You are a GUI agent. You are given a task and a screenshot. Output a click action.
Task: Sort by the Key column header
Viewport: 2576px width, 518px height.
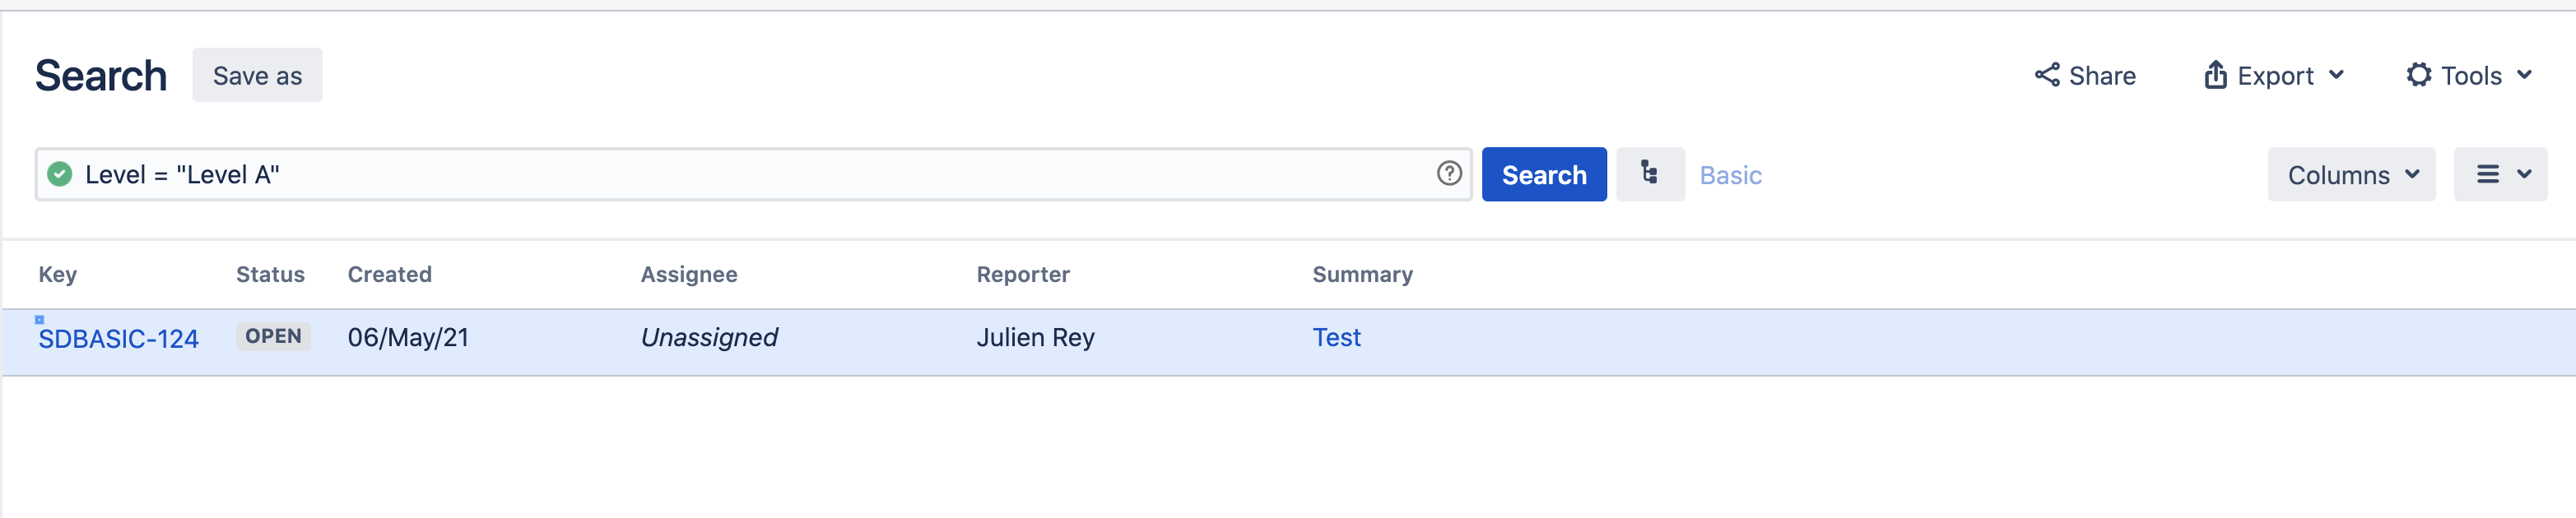coord(58,274)
